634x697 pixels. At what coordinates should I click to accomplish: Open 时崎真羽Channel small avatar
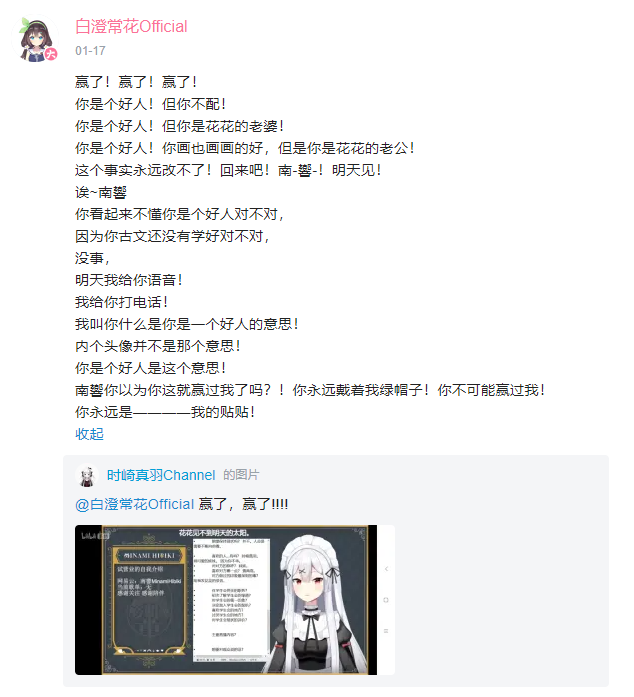click(87, 475)
